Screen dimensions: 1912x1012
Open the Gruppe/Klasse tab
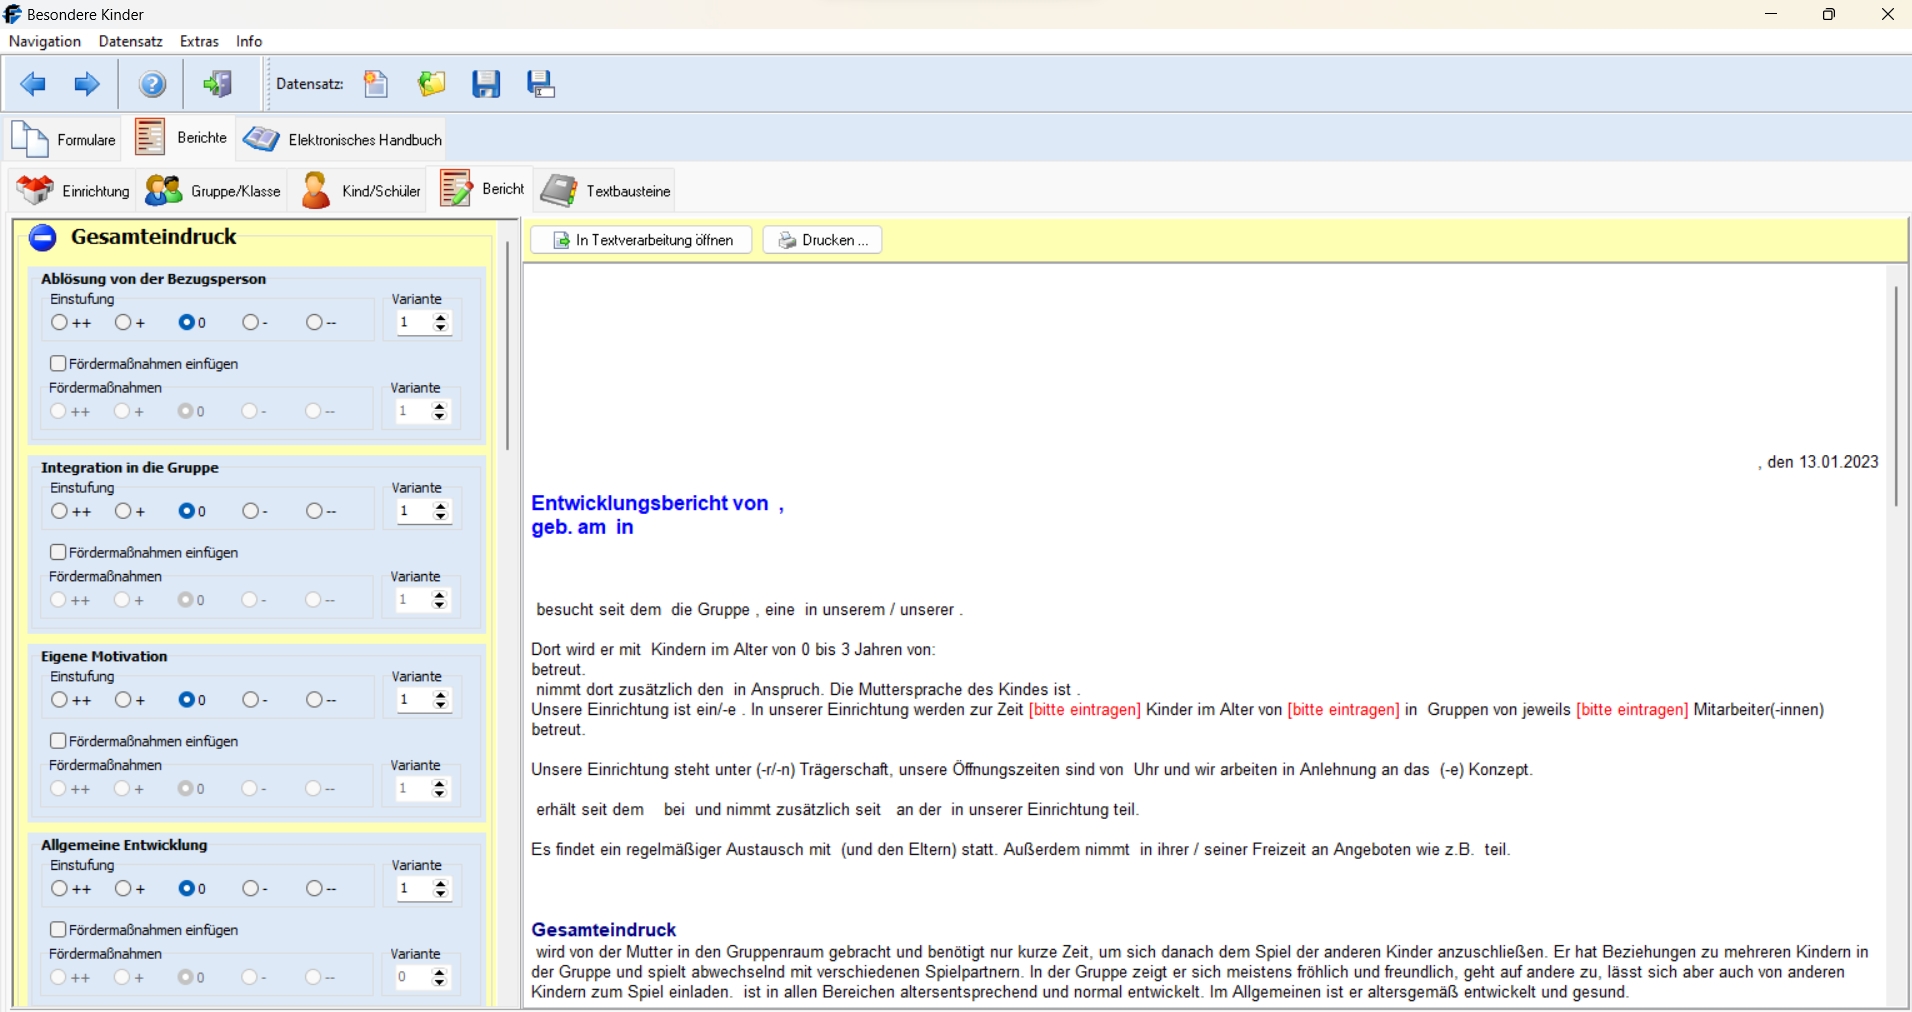pos(213,190)
